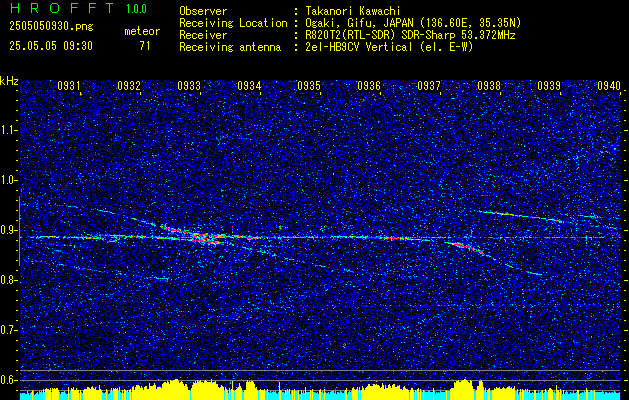Click the 0938 time marker
Screen dimensions: 629x400
pos(489,85)
